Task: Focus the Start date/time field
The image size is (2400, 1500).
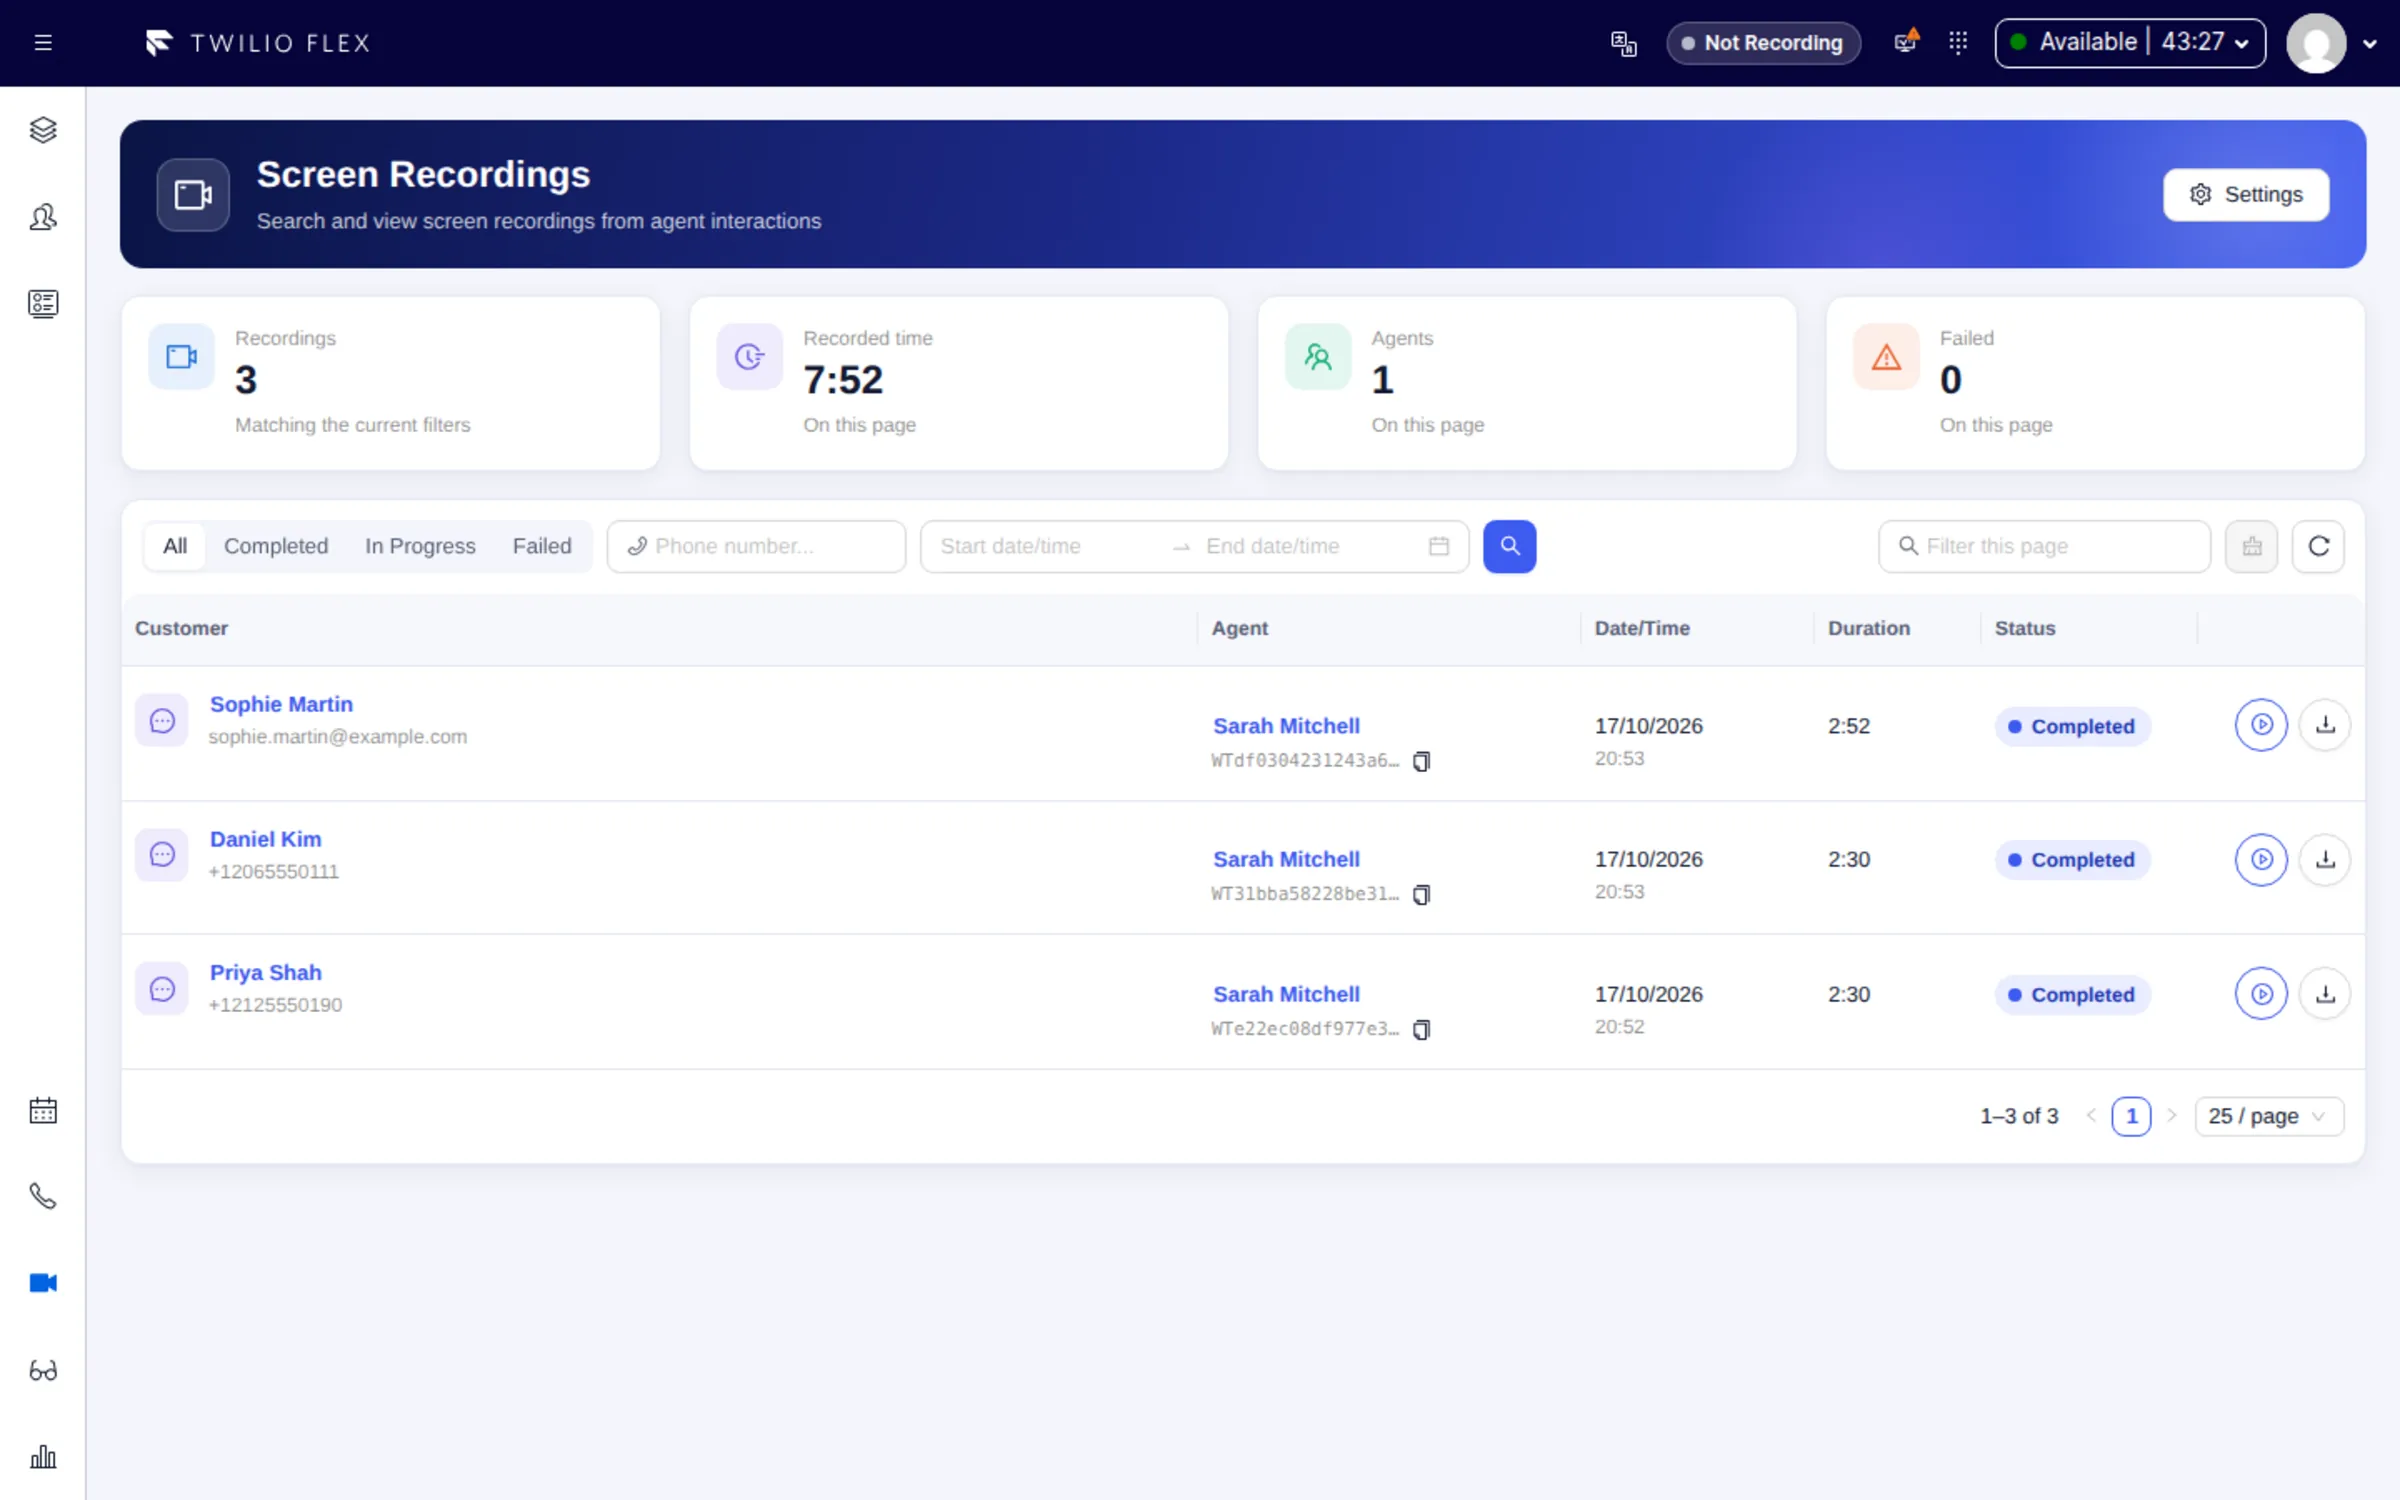Action: (1045, 546)
